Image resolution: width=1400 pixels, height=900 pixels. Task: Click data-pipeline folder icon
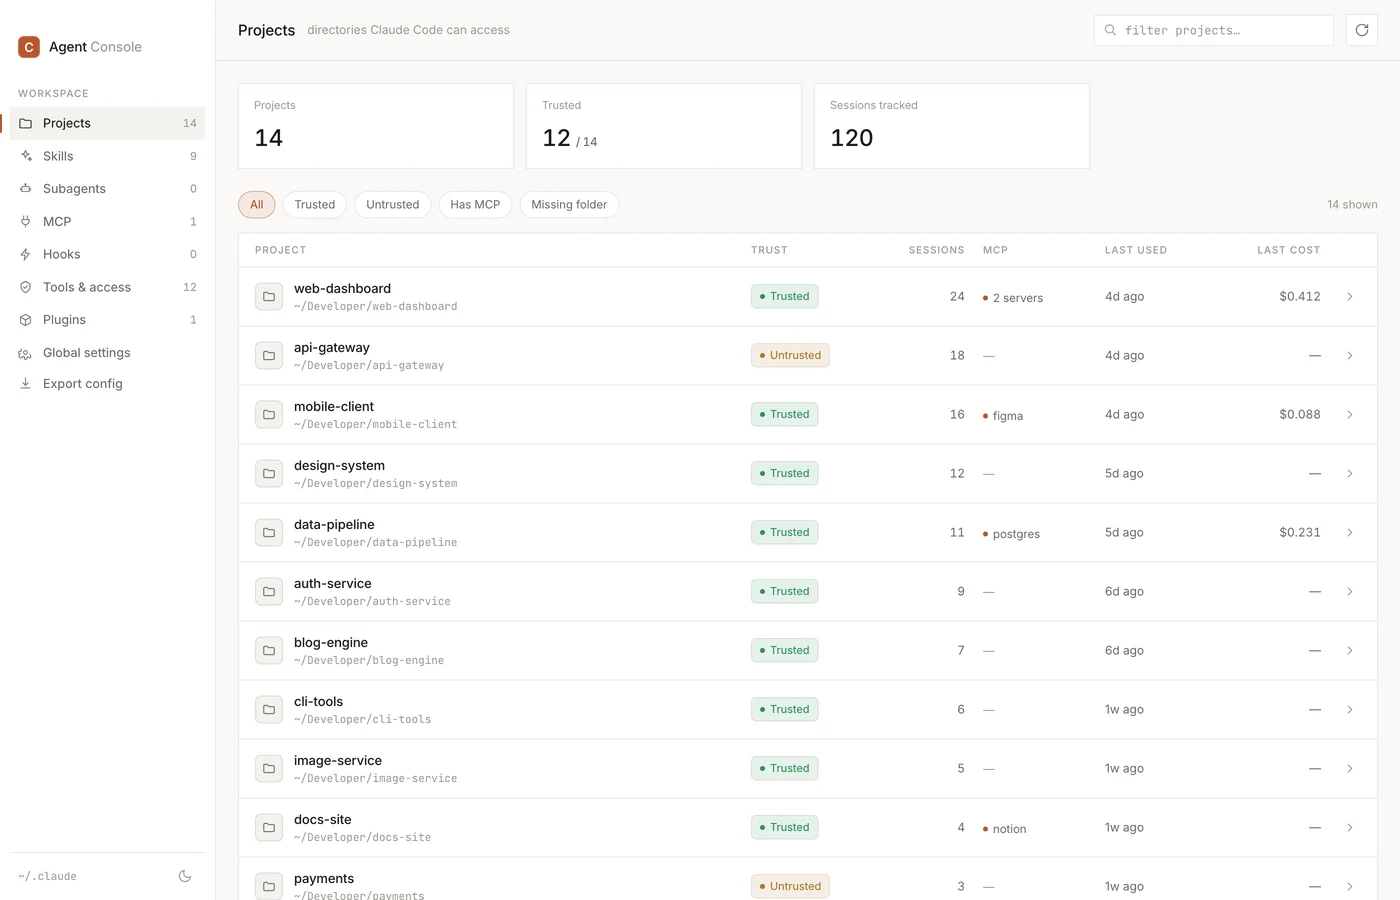[269, 533]
